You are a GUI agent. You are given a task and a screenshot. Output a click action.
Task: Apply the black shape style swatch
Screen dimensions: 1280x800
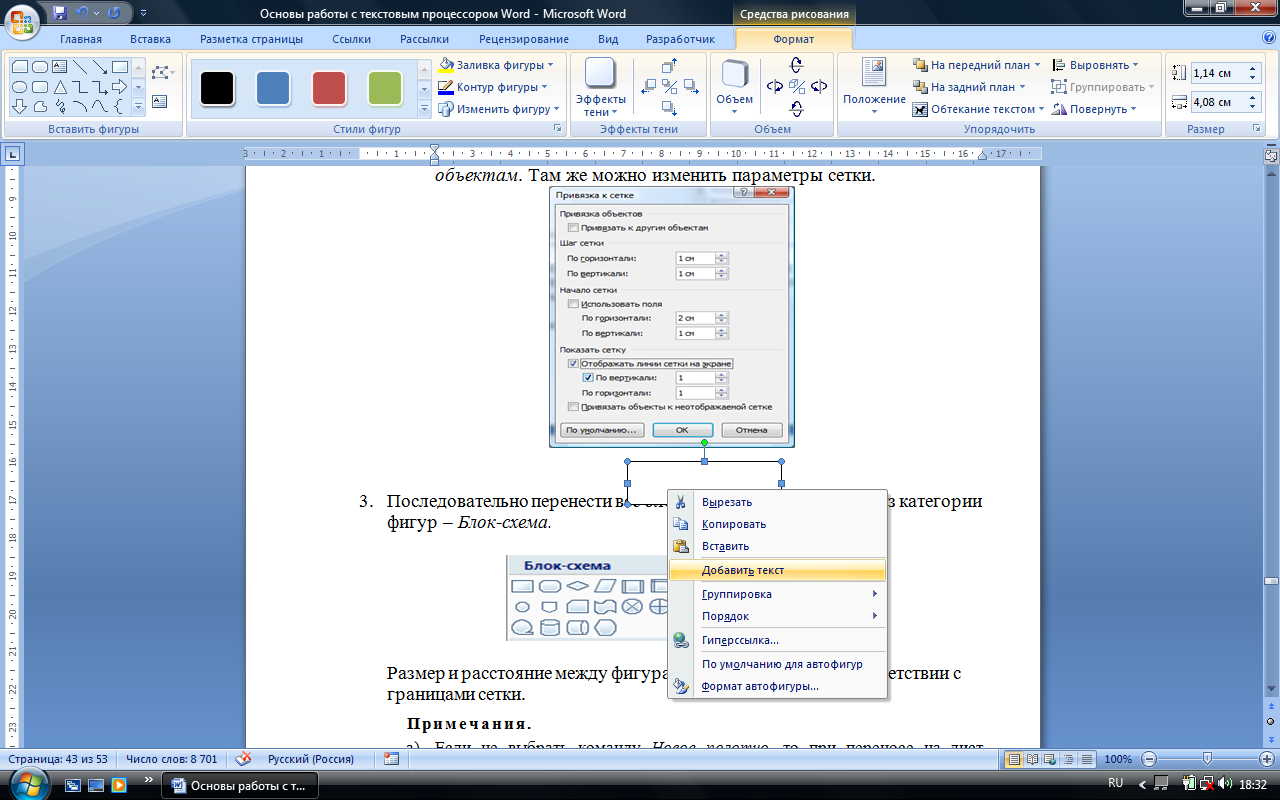pos(217,88)
